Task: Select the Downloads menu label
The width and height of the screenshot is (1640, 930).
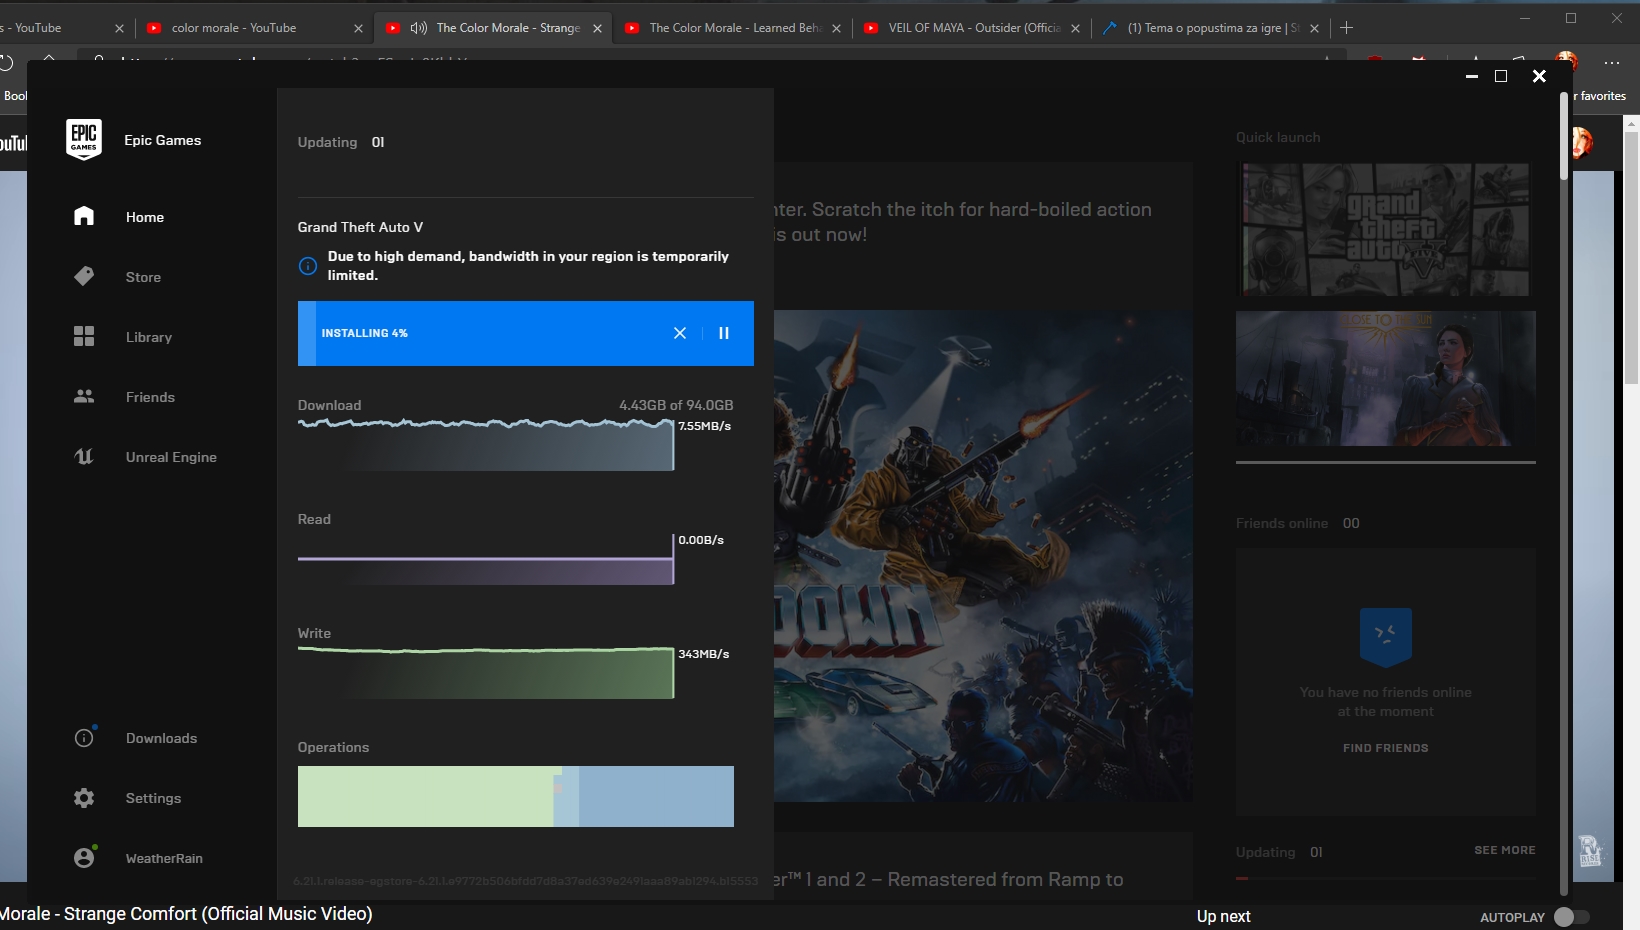Action: [x=161, y=738]
